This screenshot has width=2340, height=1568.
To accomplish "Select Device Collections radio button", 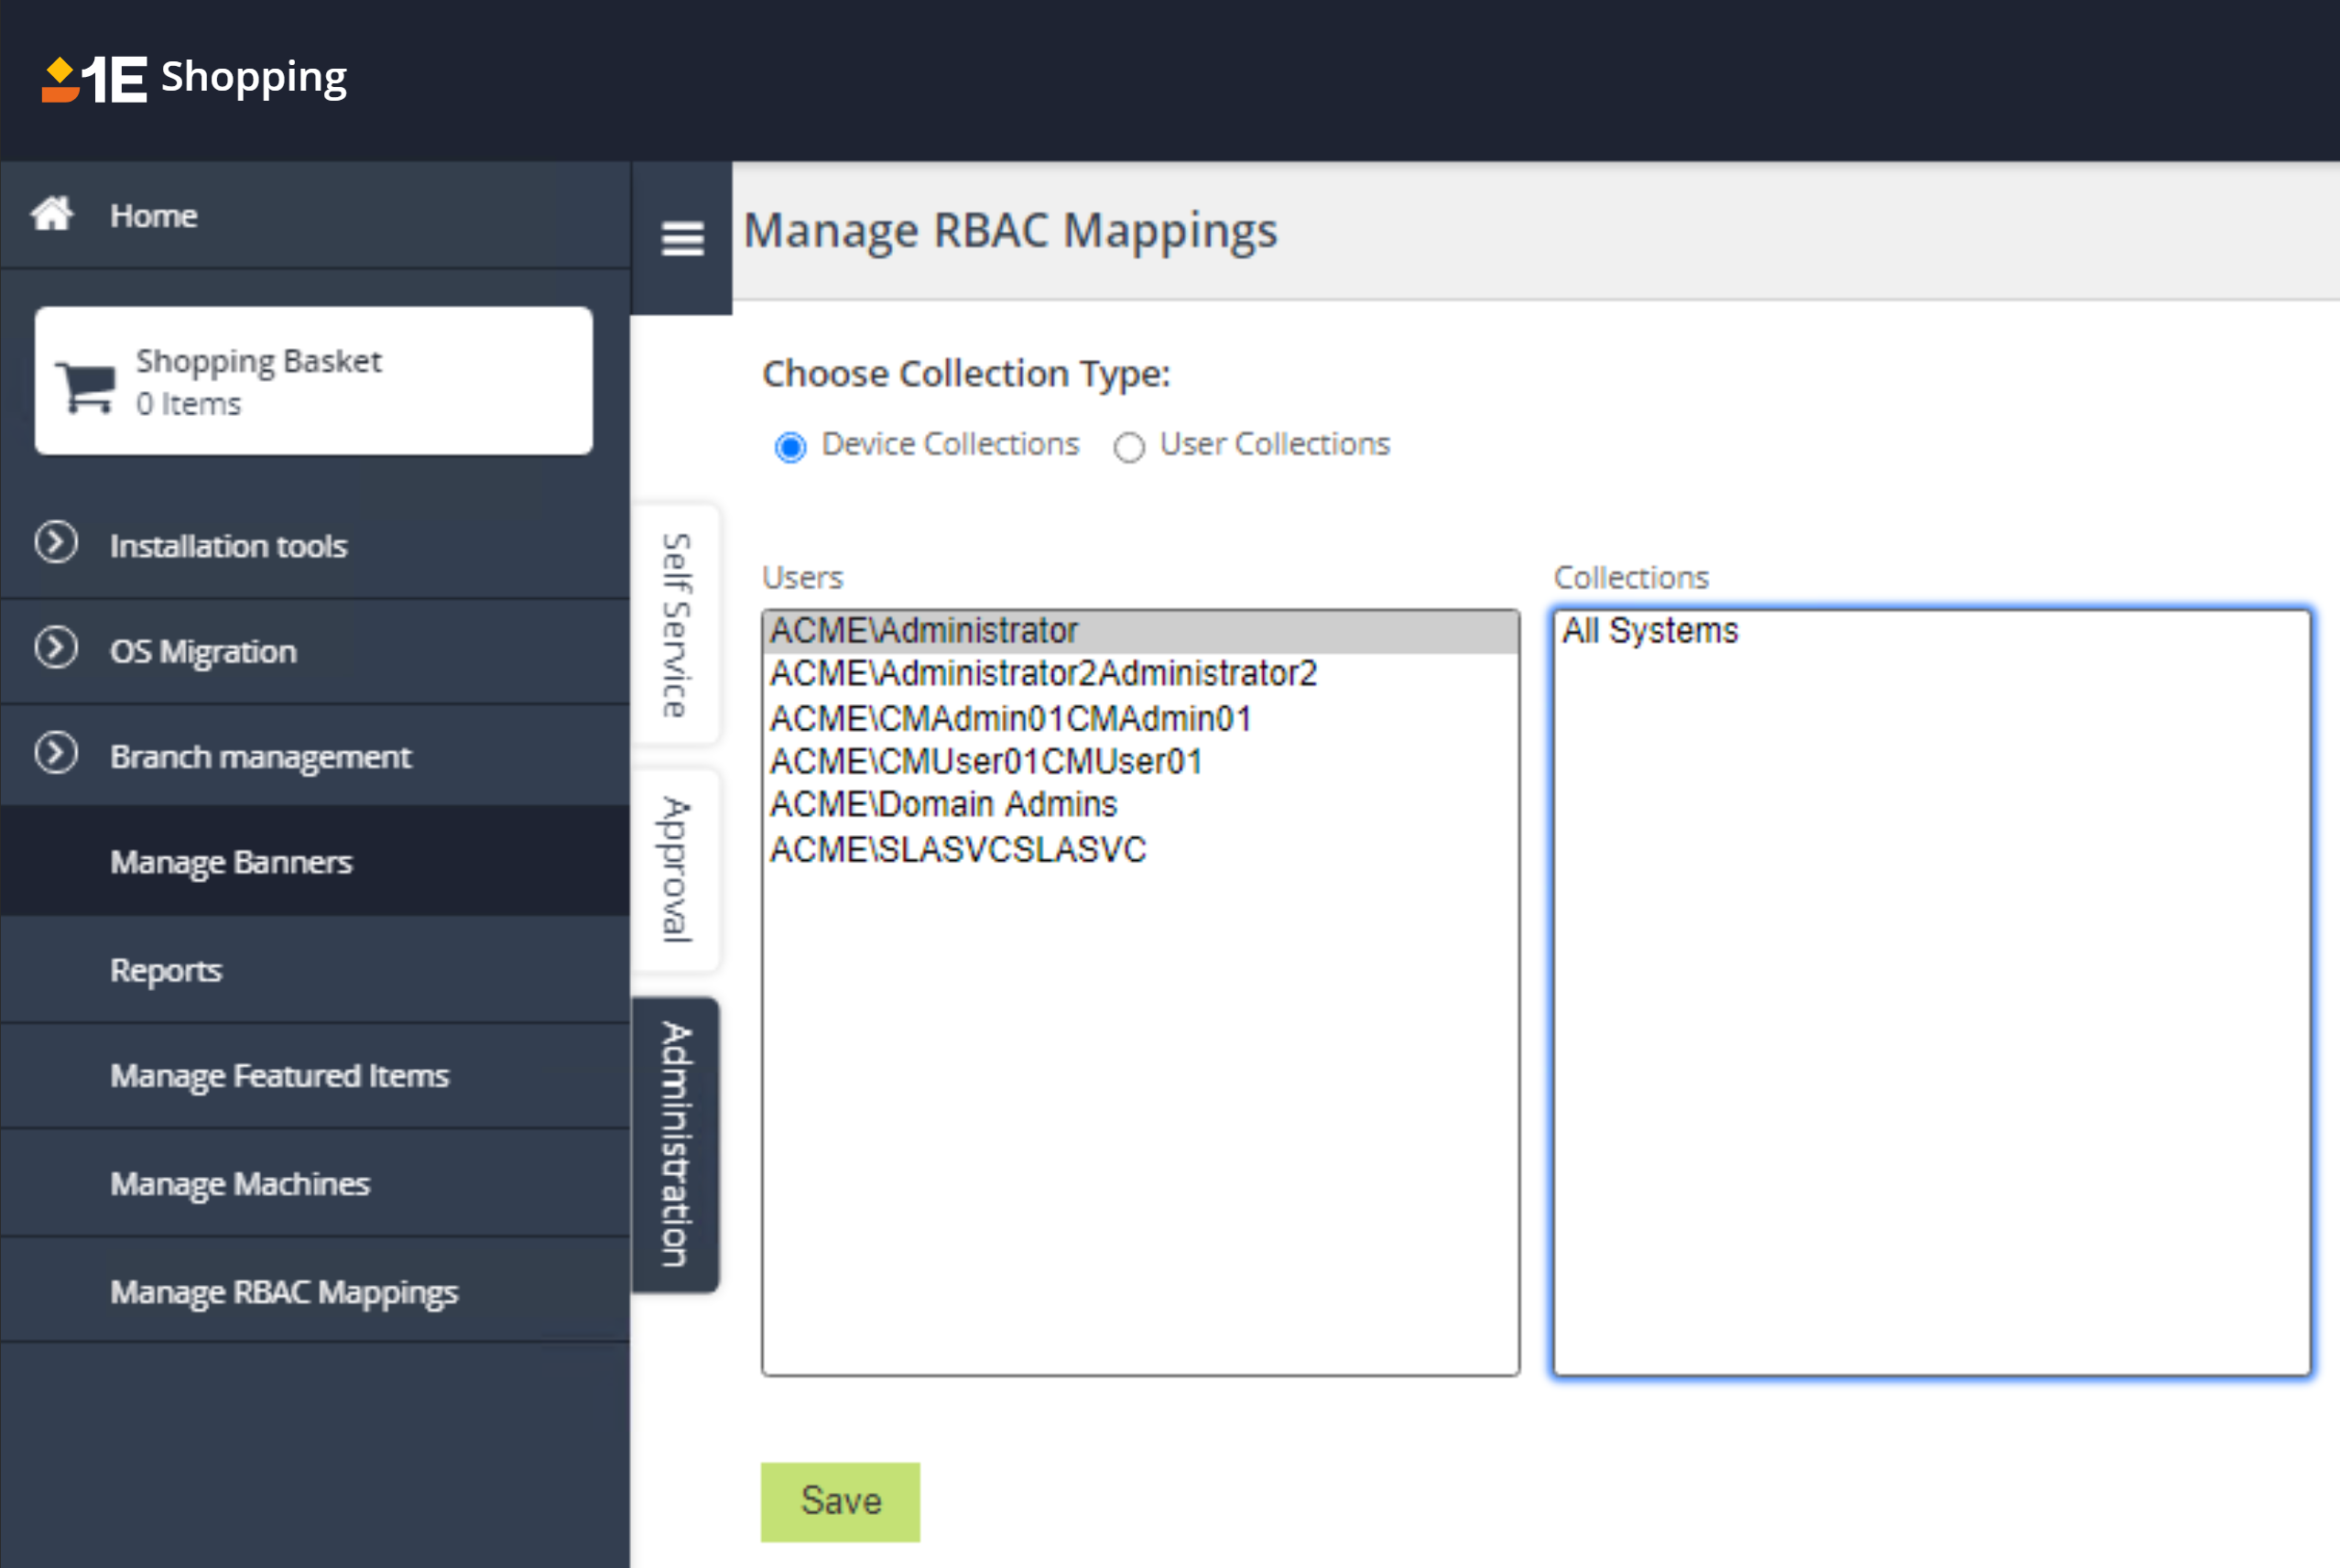I will click(790, 447).
